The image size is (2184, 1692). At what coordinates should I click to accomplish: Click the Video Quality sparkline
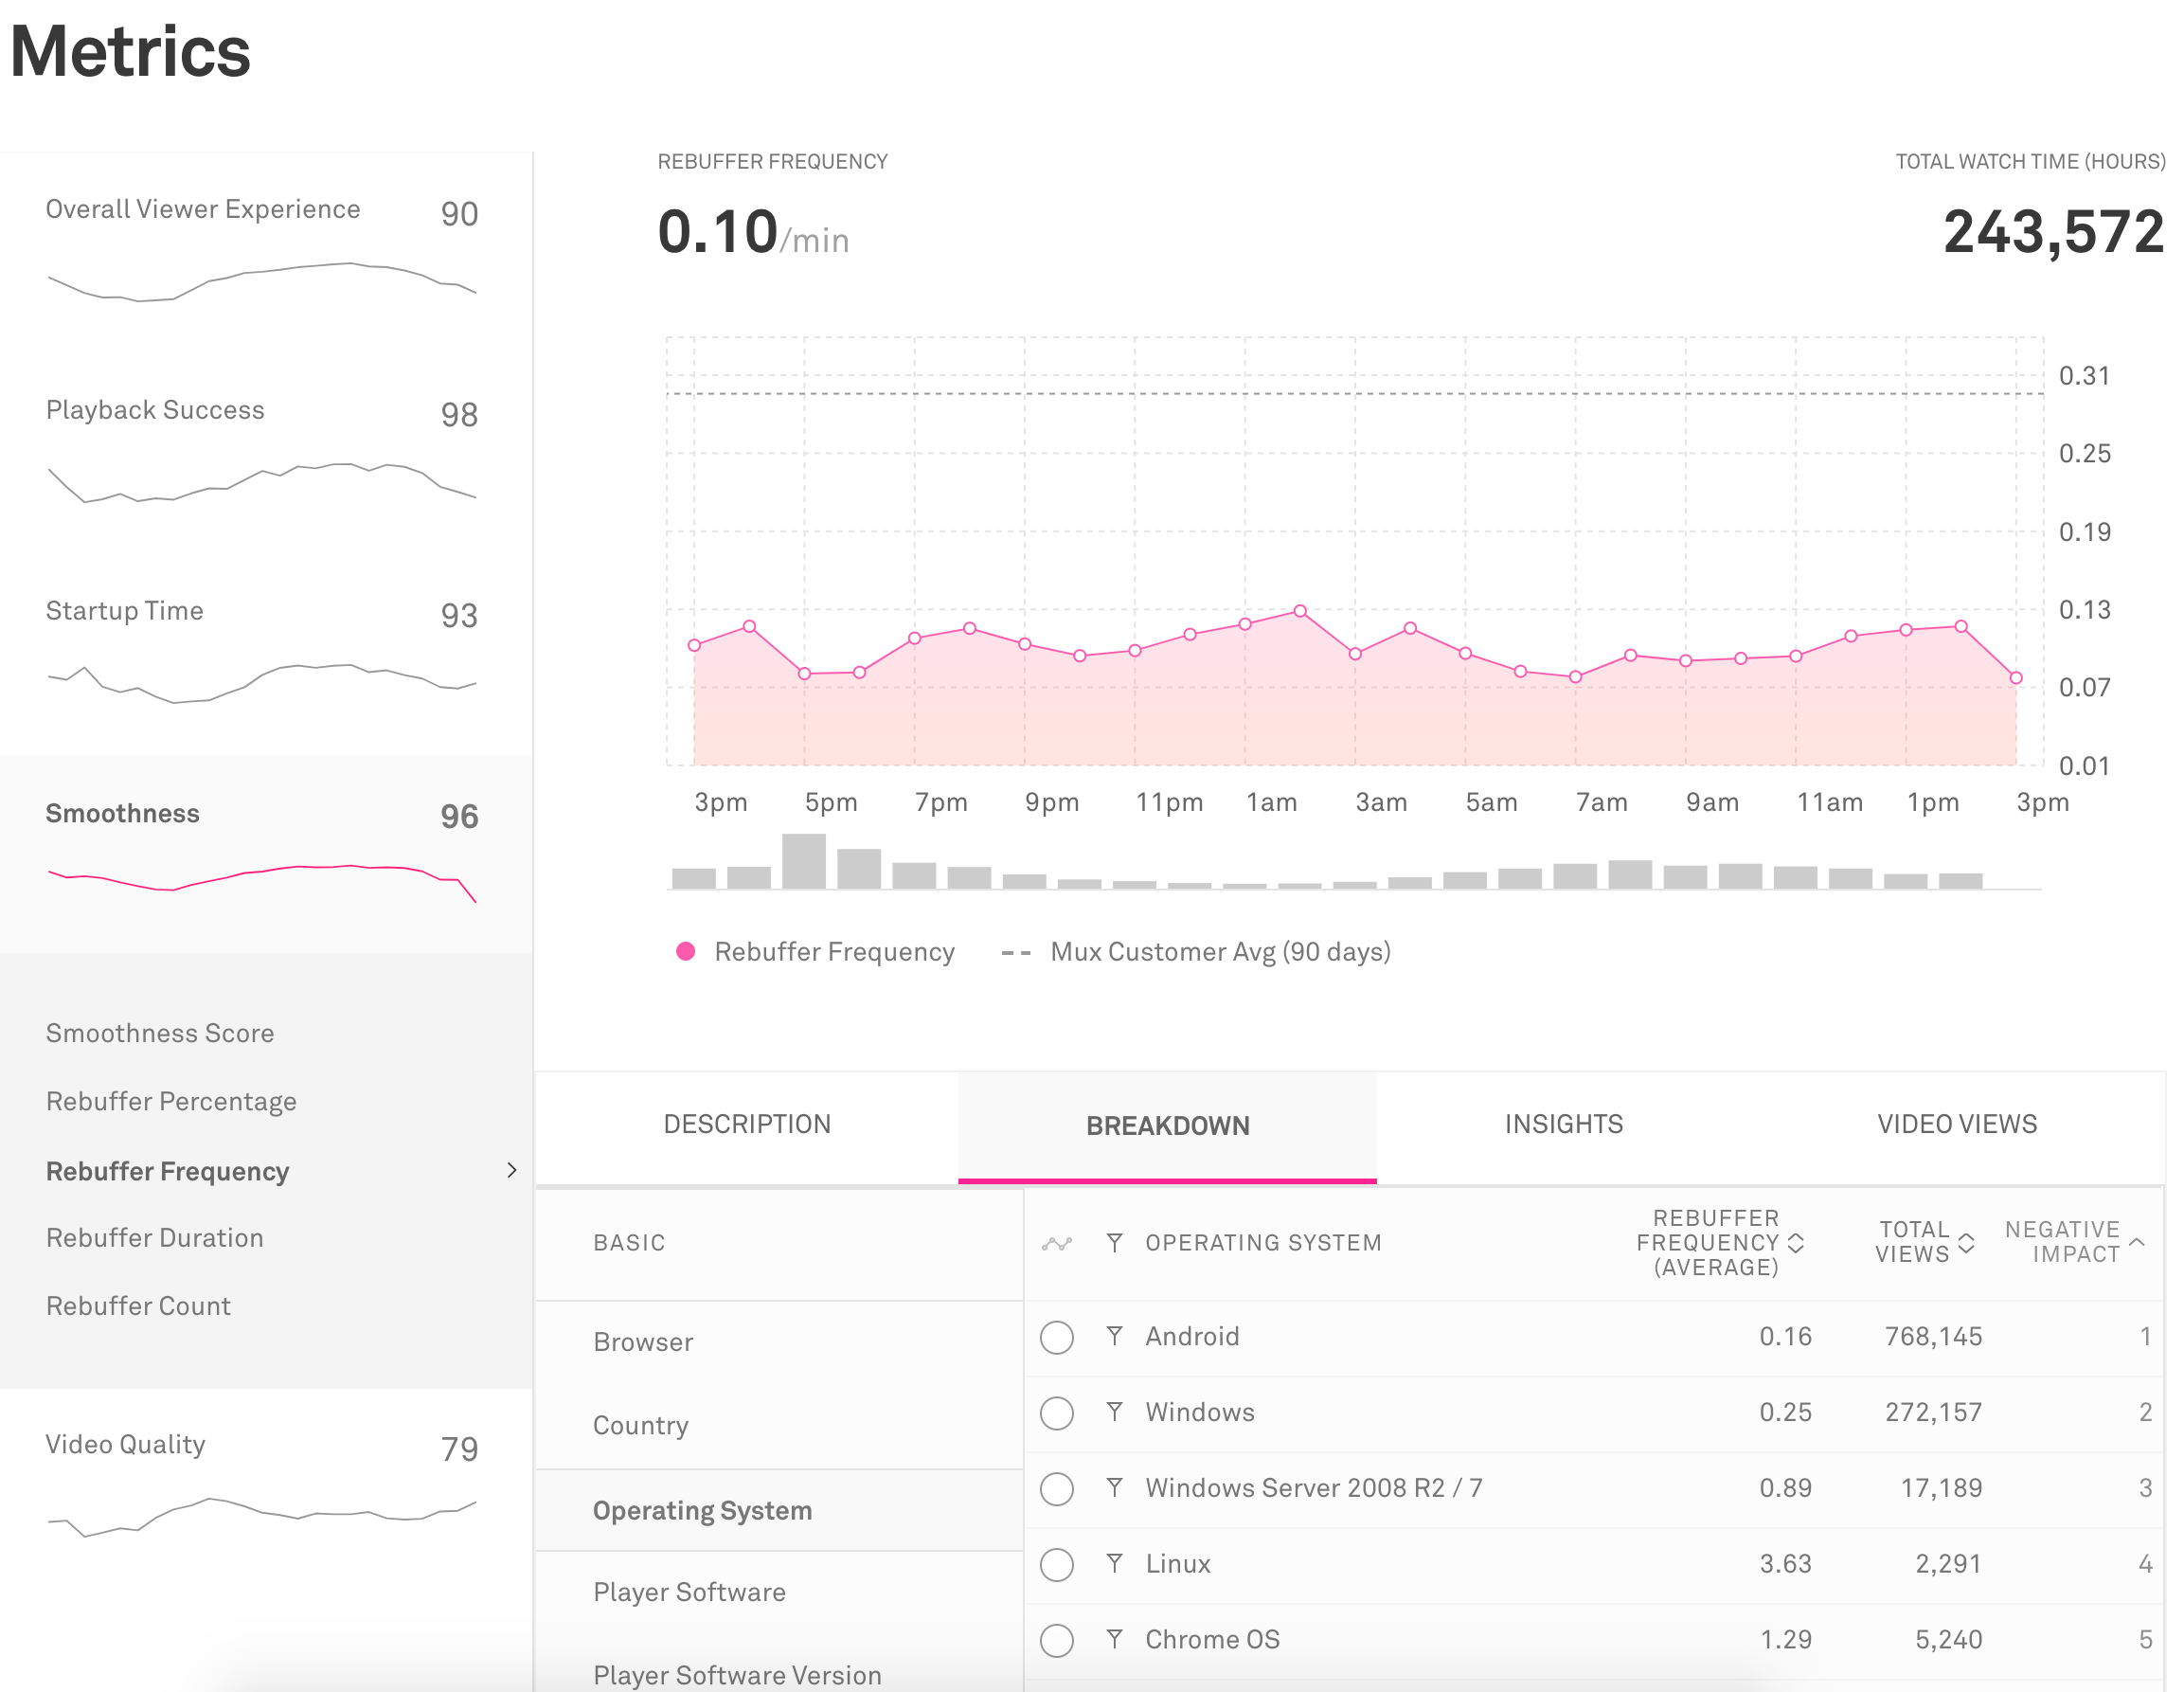point(262,1517)
